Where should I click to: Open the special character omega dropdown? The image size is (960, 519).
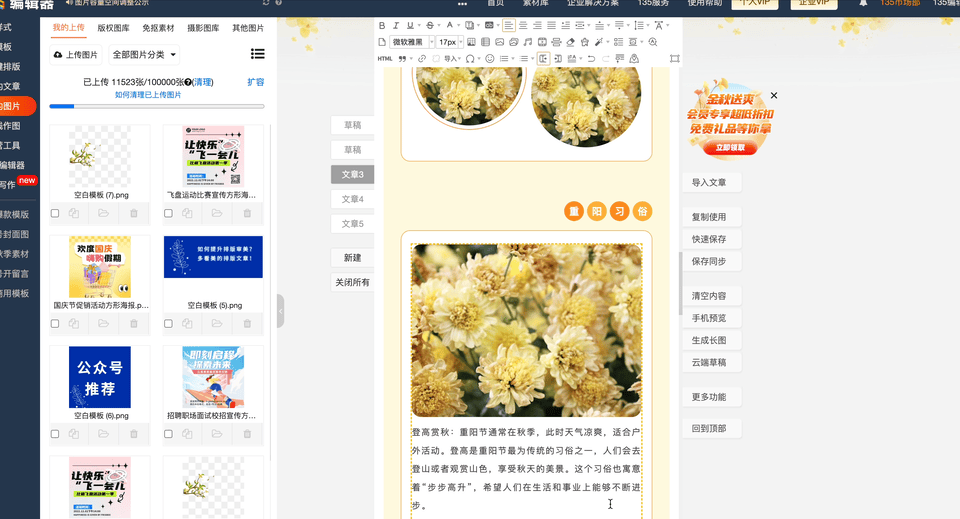coord(479,59)
